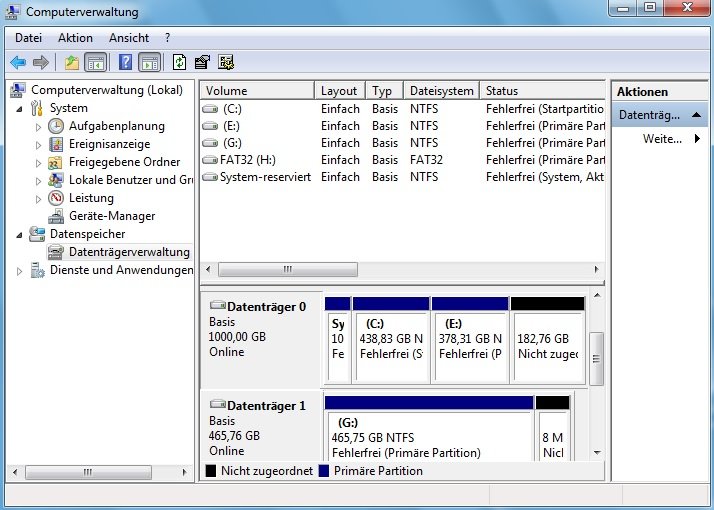Select the (E:) volume row text
This screenshot has width=714, height=510.
click(231, 126)
